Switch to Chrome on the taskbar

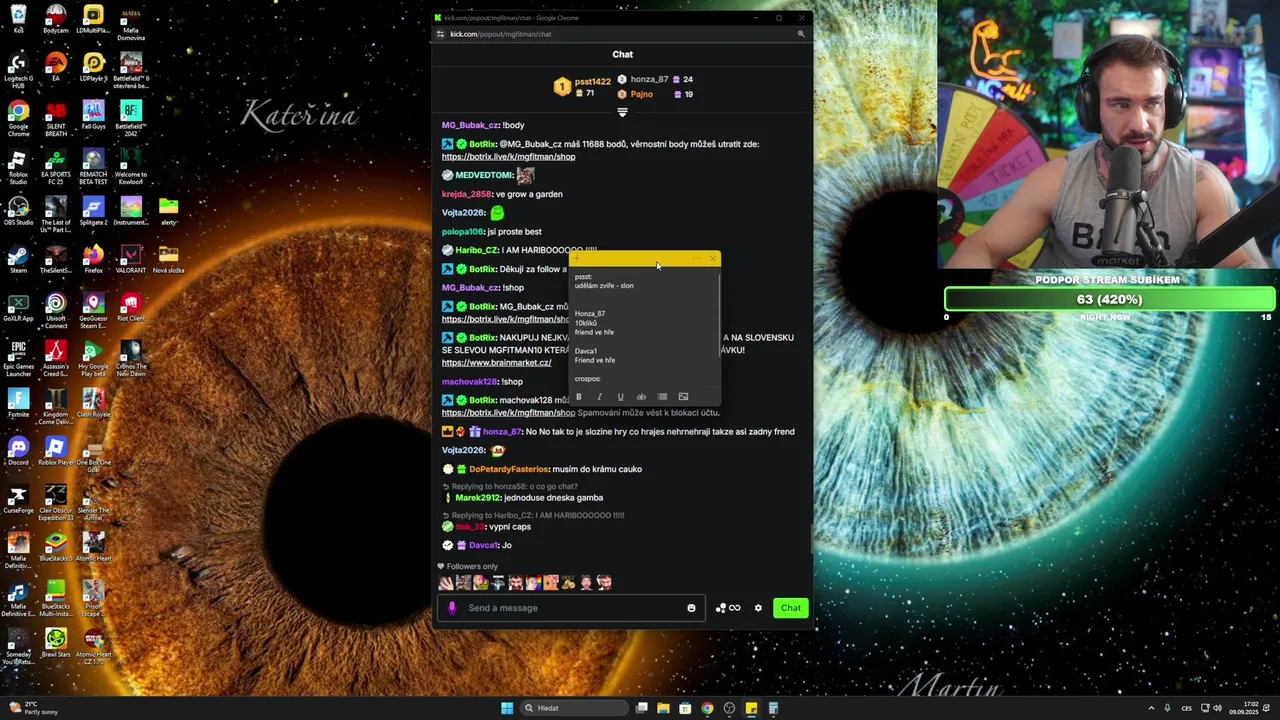tap(707, 708)
